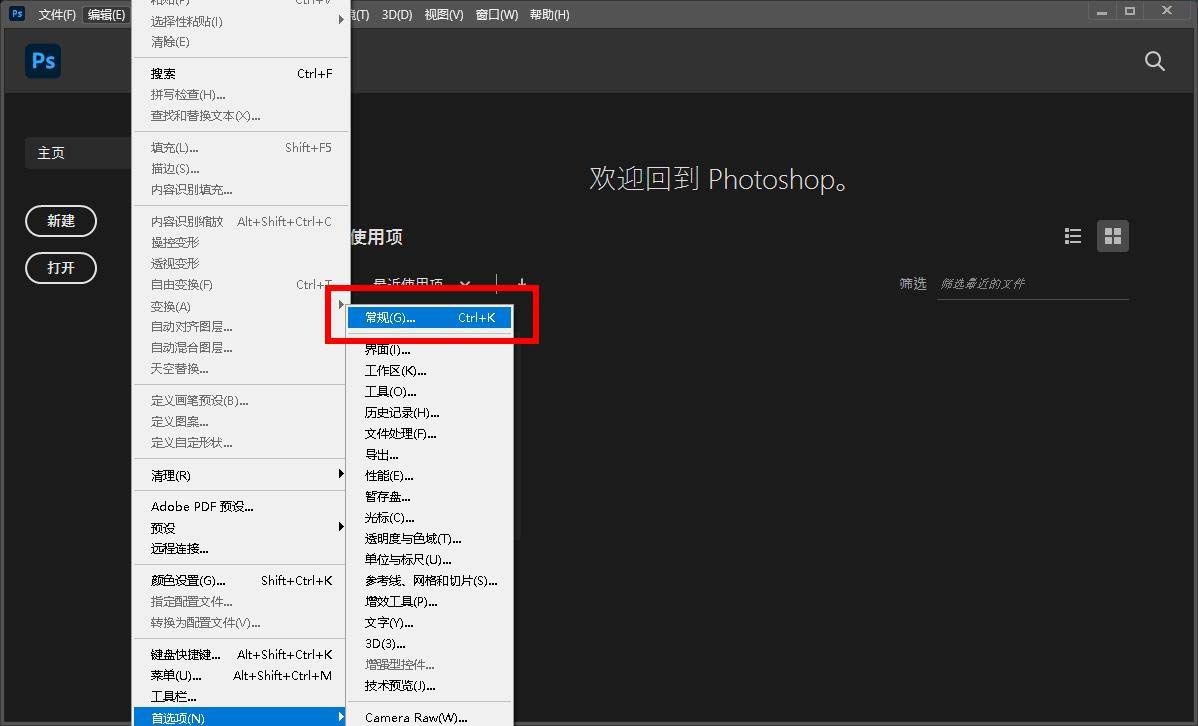Screen dimensions: 1198x726
Task: Expand the 首选项(N) submenu
Action: click(x=241, y=718)
